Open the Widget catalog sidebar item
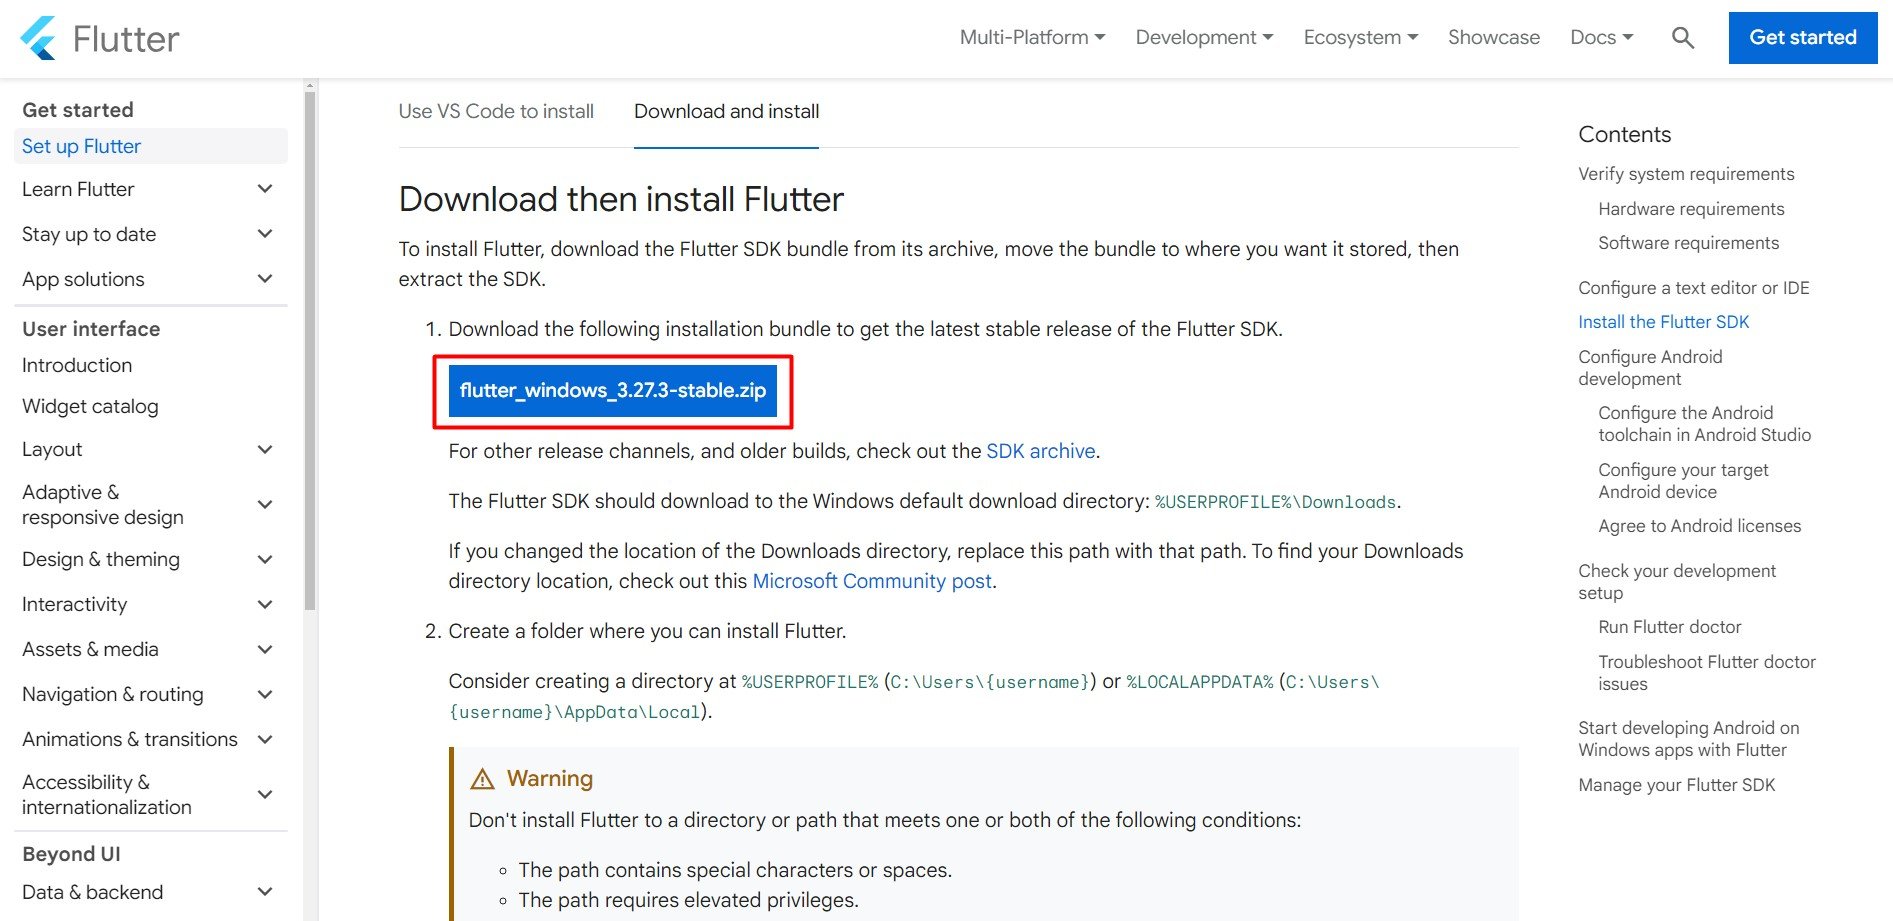Viewport: 1893px width, 921px height. point(90,407)
